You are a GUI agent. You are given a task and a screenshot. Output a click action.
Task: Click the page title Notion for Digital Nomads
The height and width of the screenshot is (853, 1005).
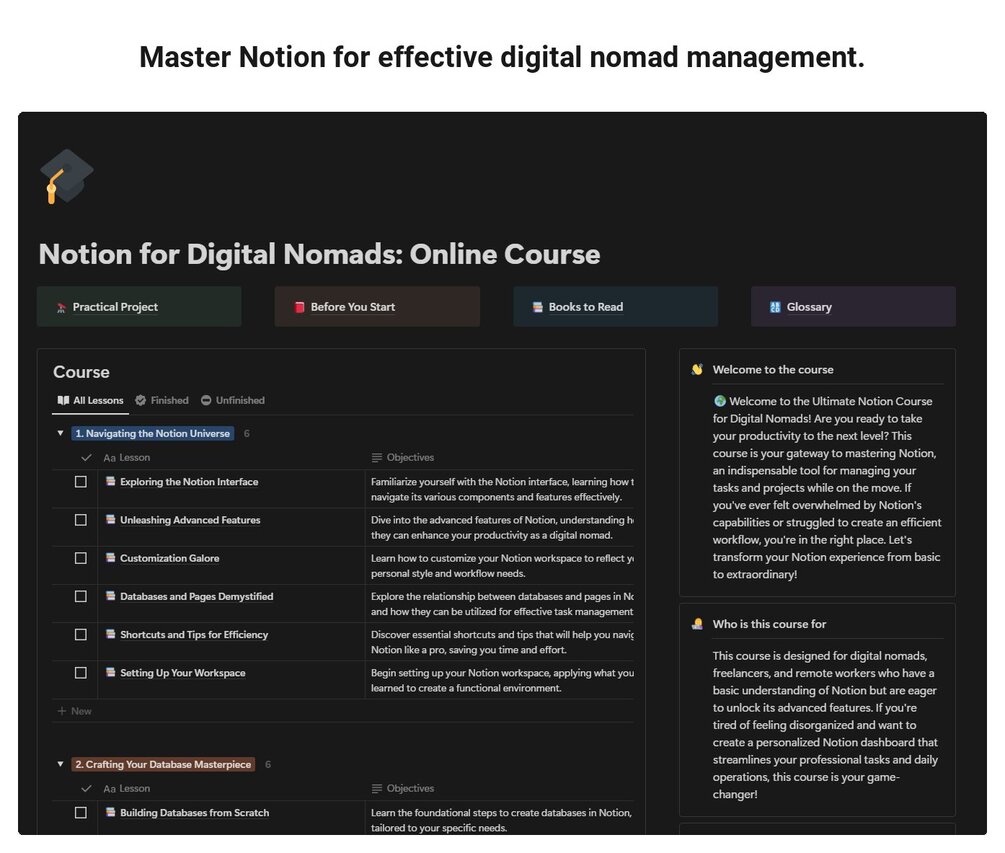click(x=319, y=254)
